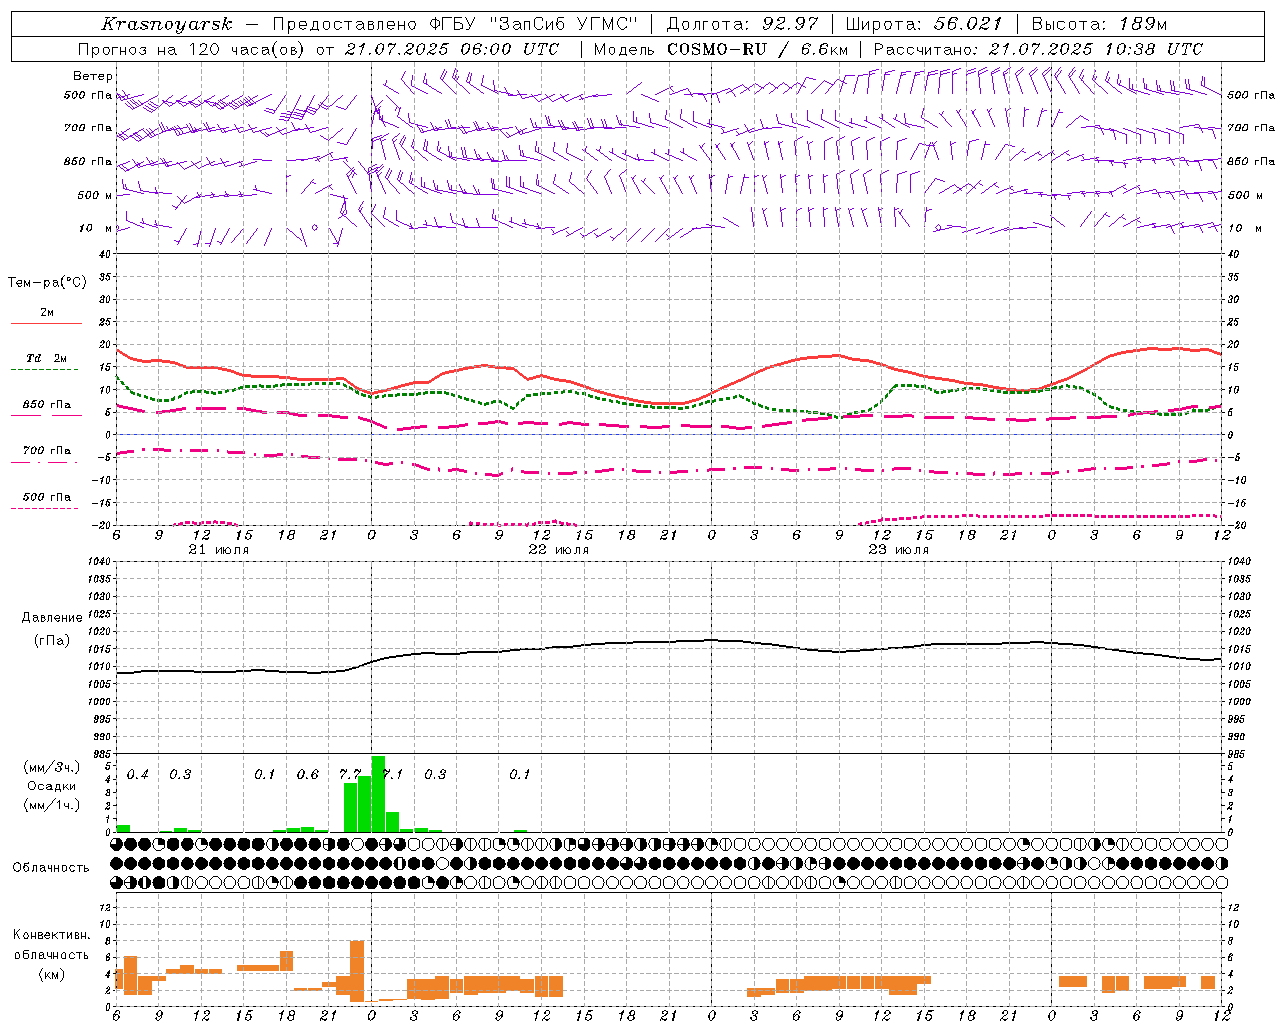Click the tallest orange convective cloud bar
This screenshot has width=1280, height=1024.
pos(357,971)
